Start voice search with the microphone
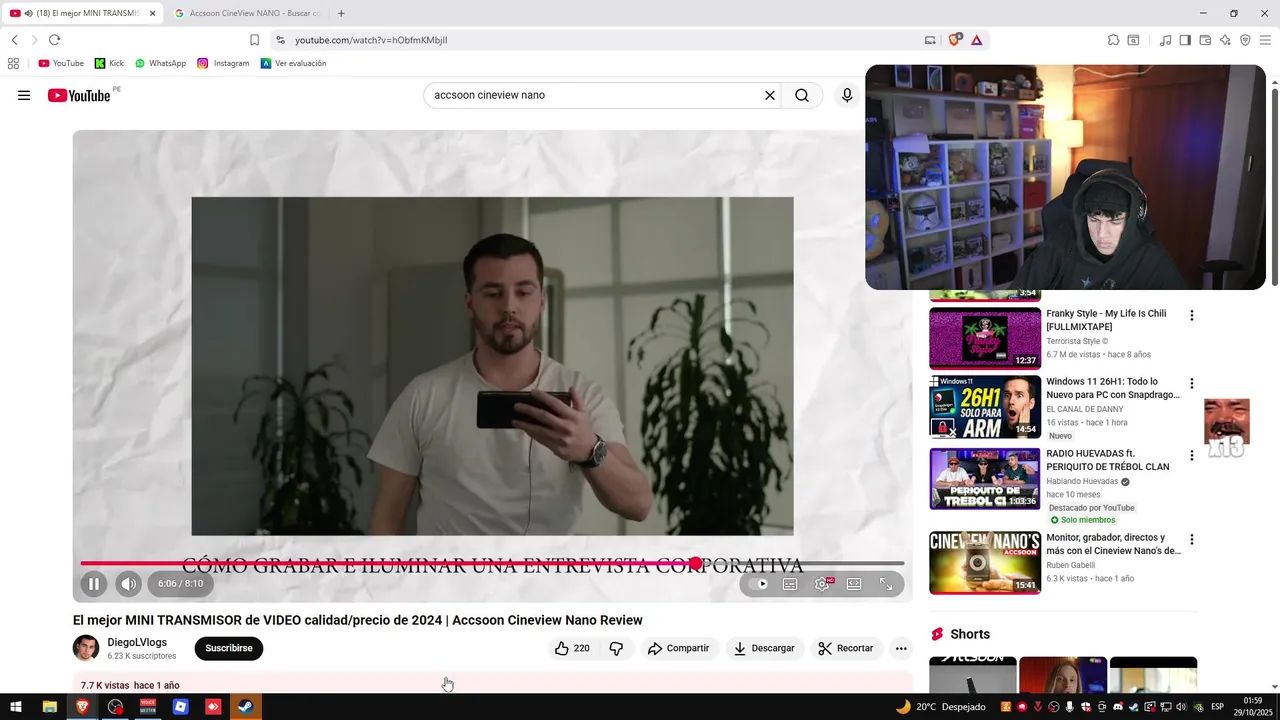This screenshot has width=1280, height=720. click(x=847, y=95)
